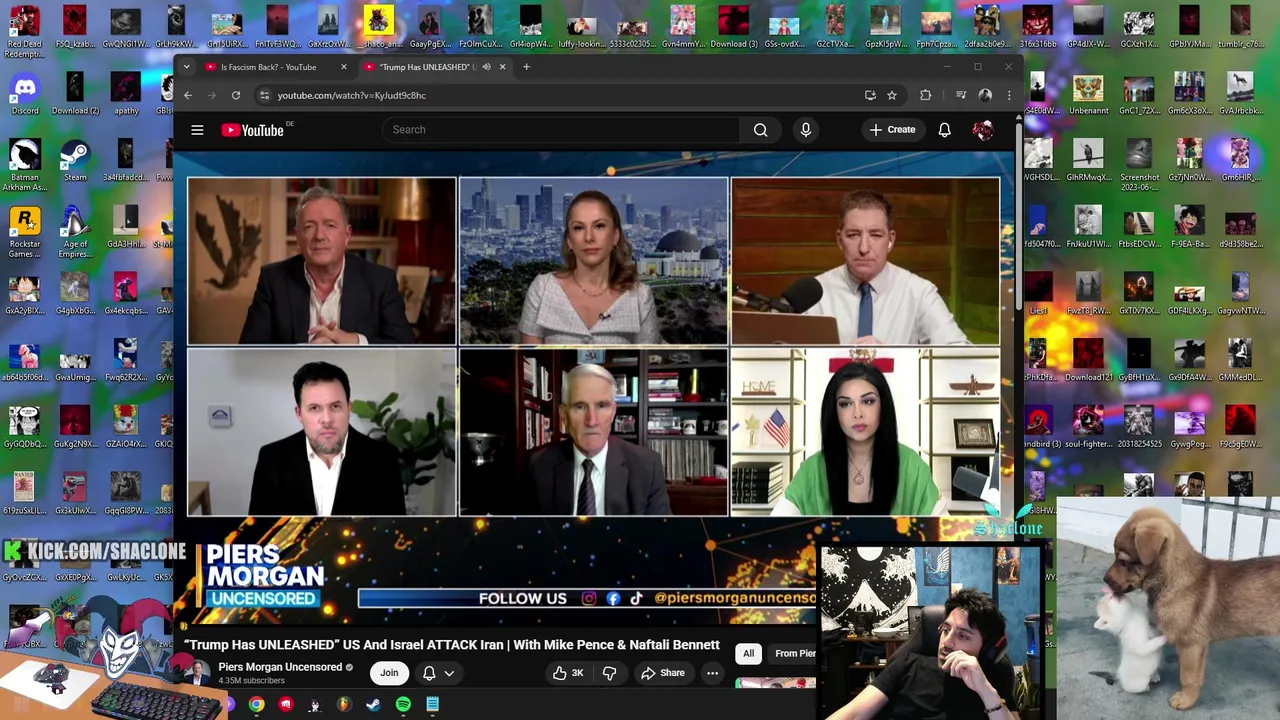Open the YouTube account avatar menu

(x=983, y=130)
